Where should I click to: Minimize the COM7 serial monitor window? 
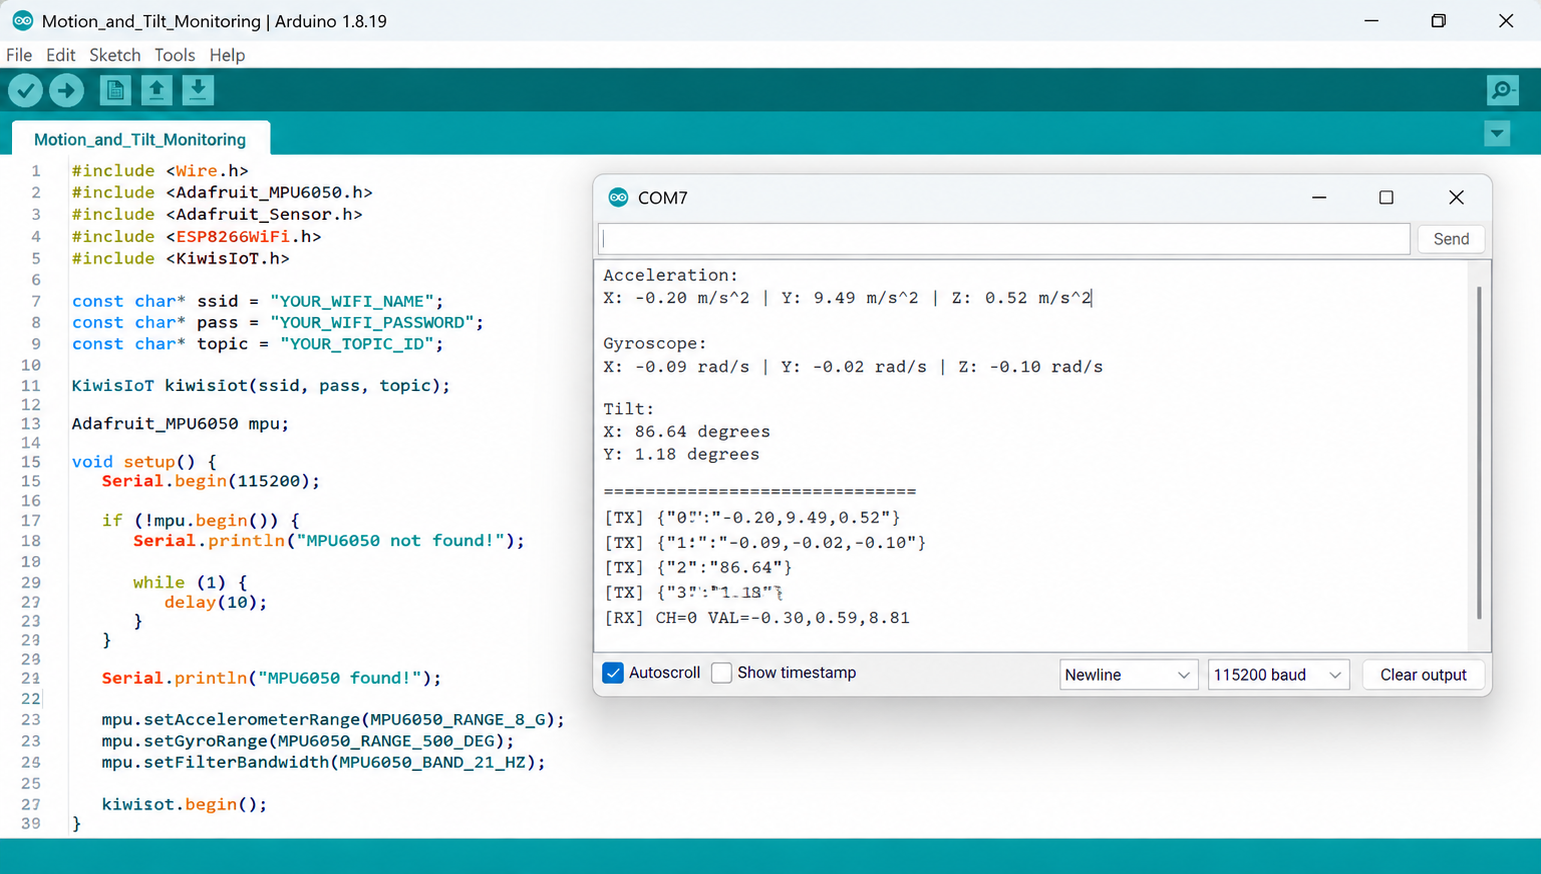1319,197
